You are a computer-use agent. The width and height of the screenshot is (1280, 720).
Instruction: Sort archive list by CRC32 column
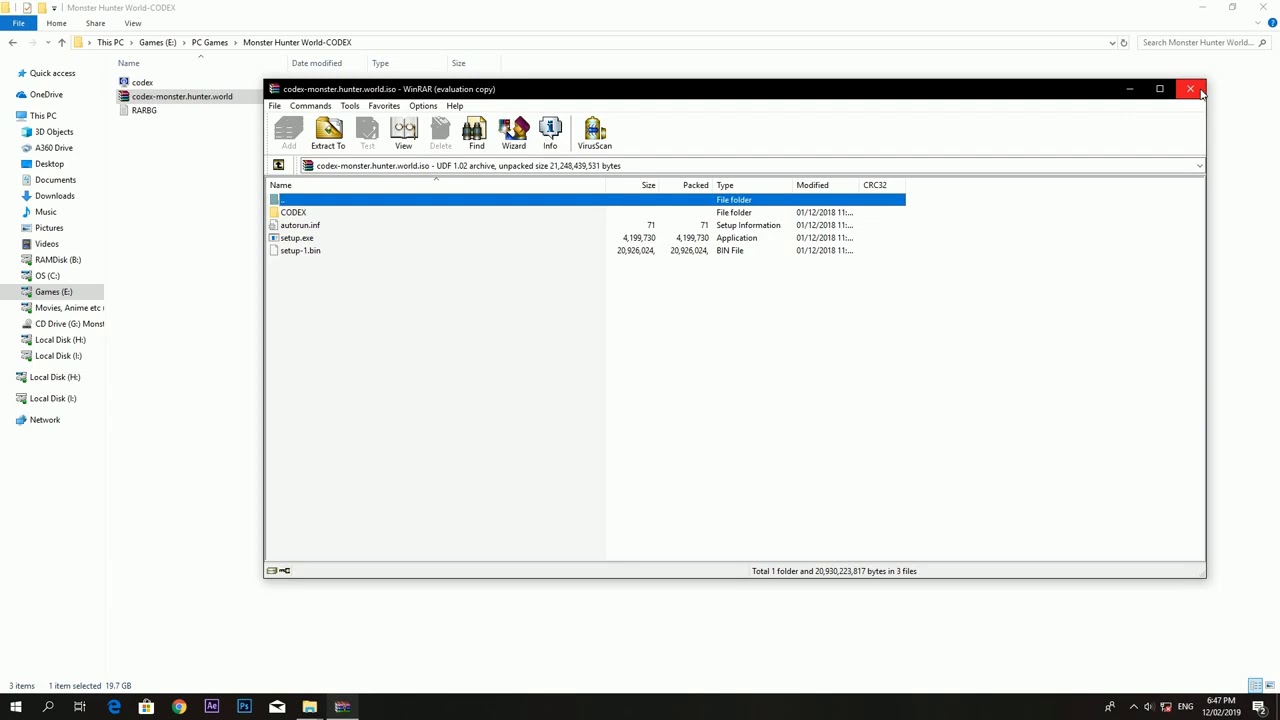click(882, 185)
